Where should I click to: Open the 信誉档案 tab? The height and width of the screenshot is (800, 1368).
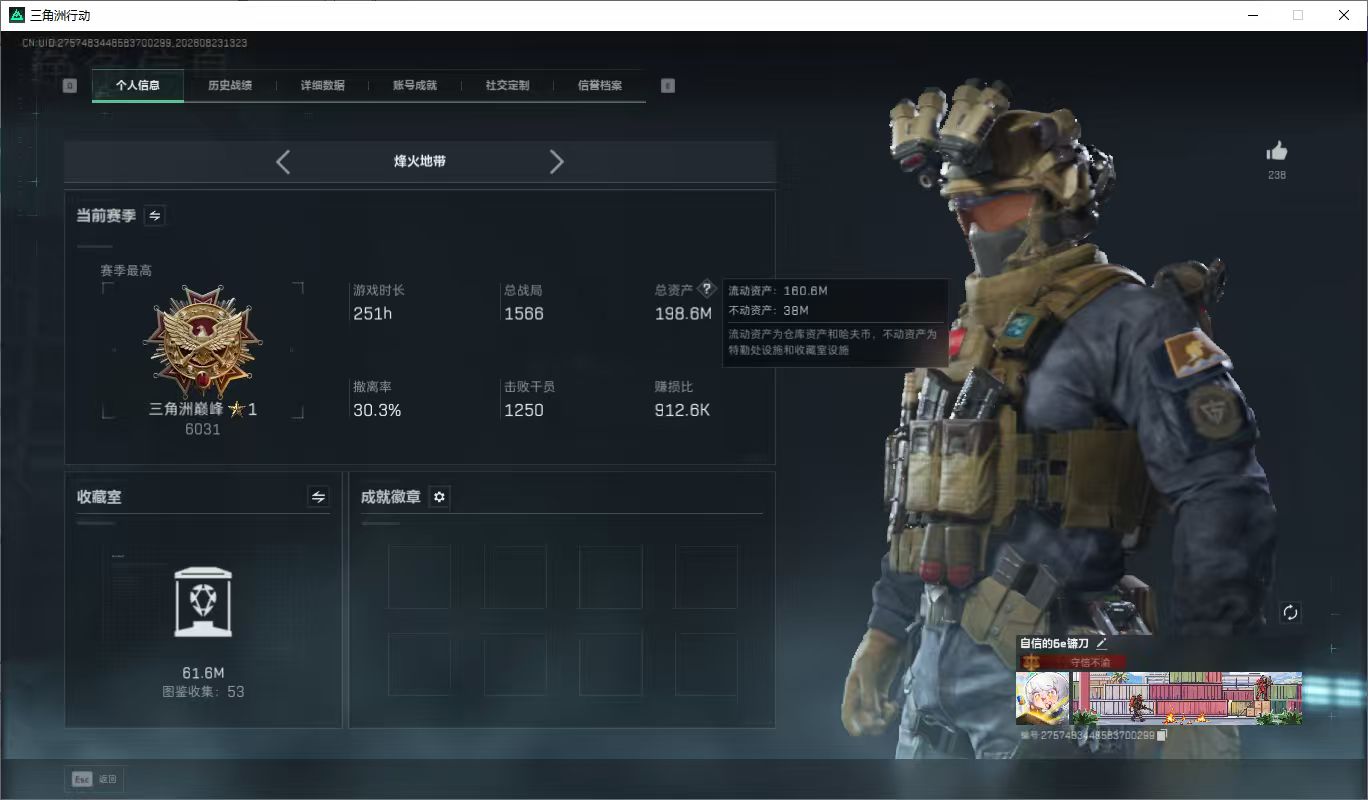click(x=600, y=85)
